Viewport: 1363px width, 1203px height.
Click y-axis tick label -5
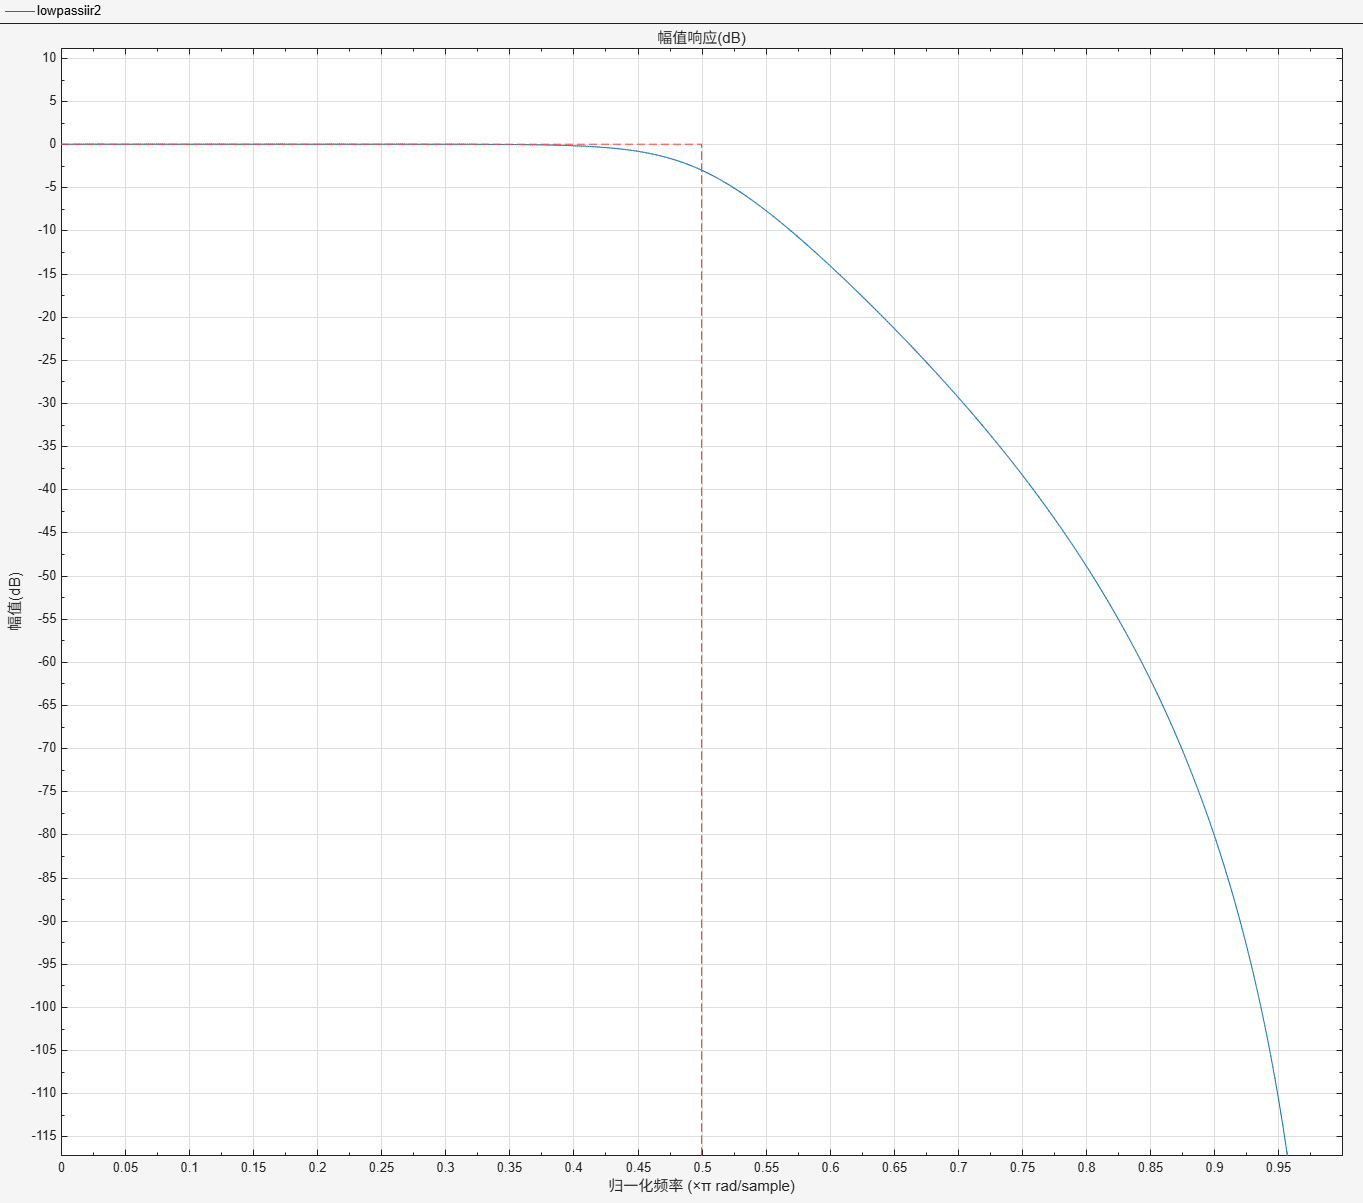pyautogui.click(x=50, y=187)
